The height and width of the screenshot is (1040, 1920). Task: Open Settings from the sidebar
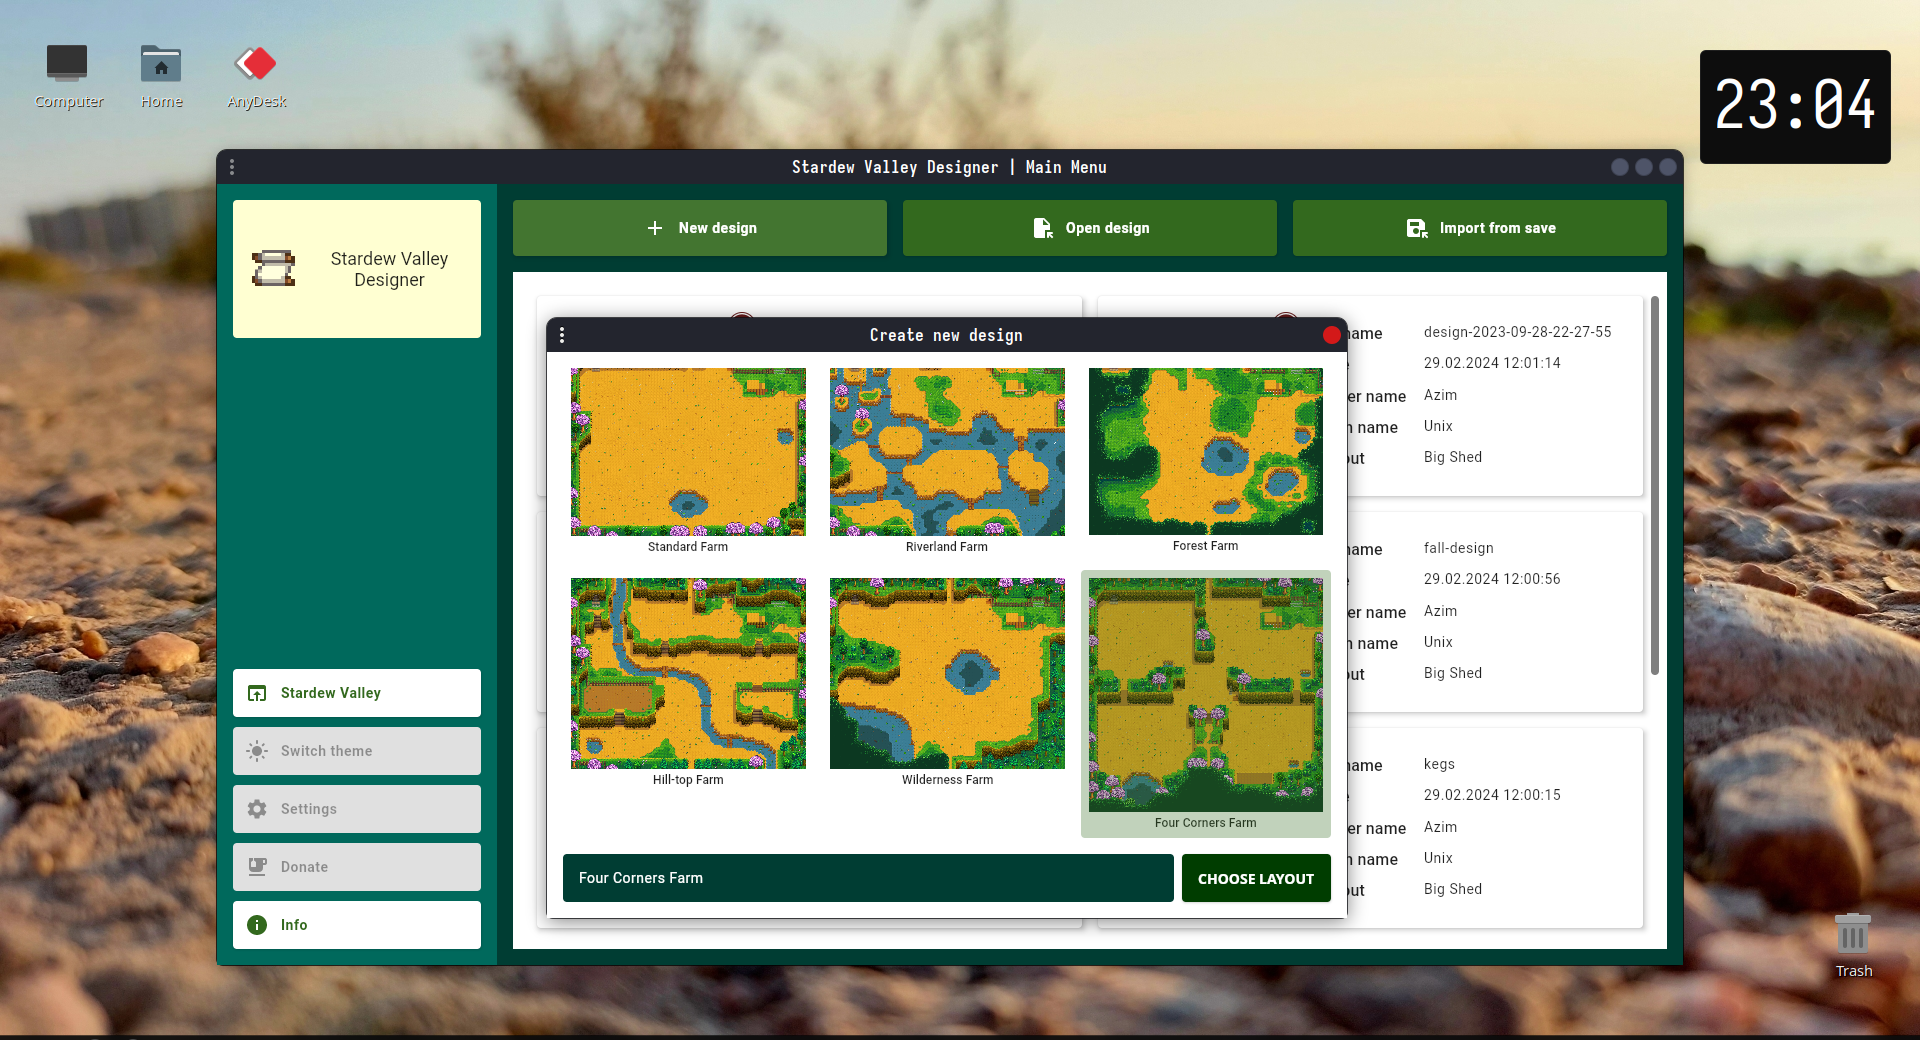(x=357, y=809)
